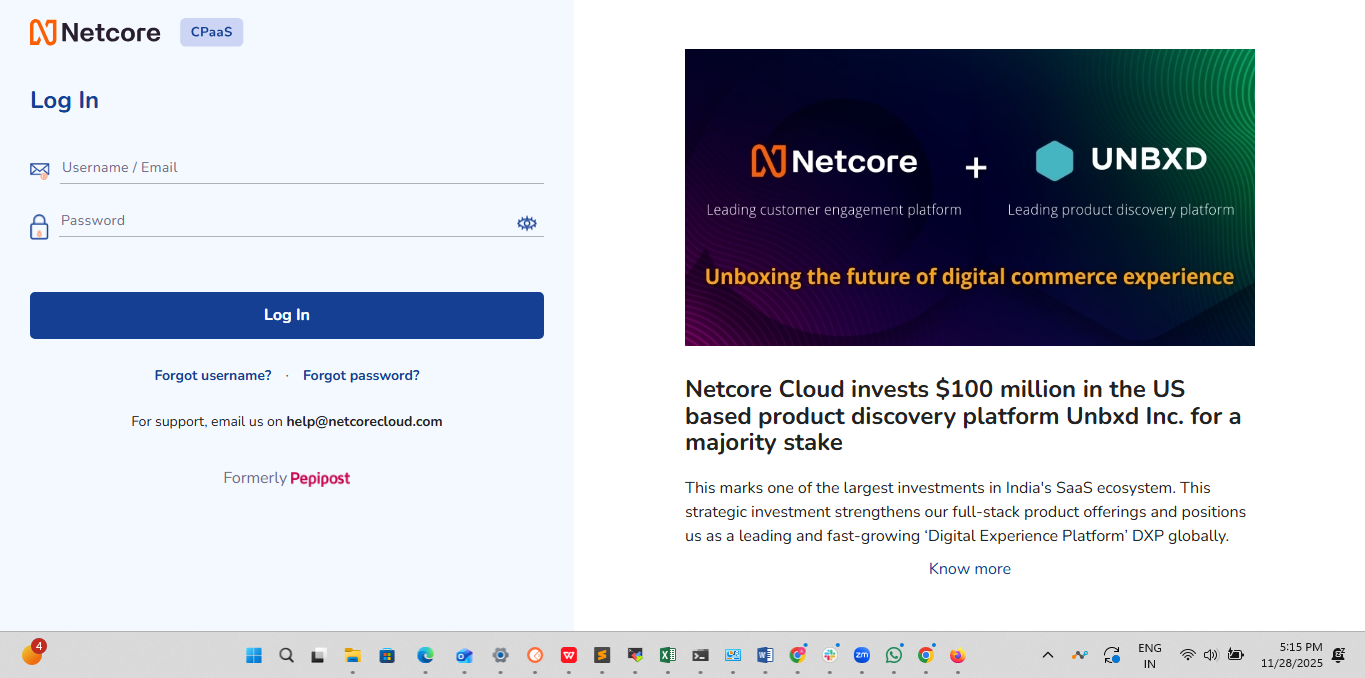The image size is (1365, 678).
Task: Open Excel from the taskbar
Action: (667, 655)
